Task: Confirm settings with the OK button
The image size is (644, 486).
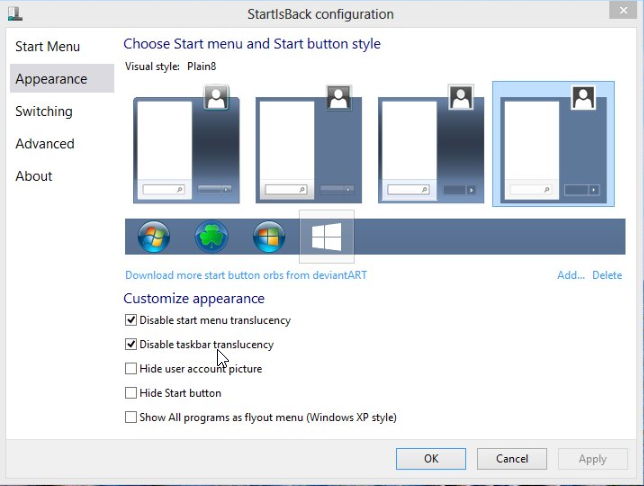Action: [431, 458]
